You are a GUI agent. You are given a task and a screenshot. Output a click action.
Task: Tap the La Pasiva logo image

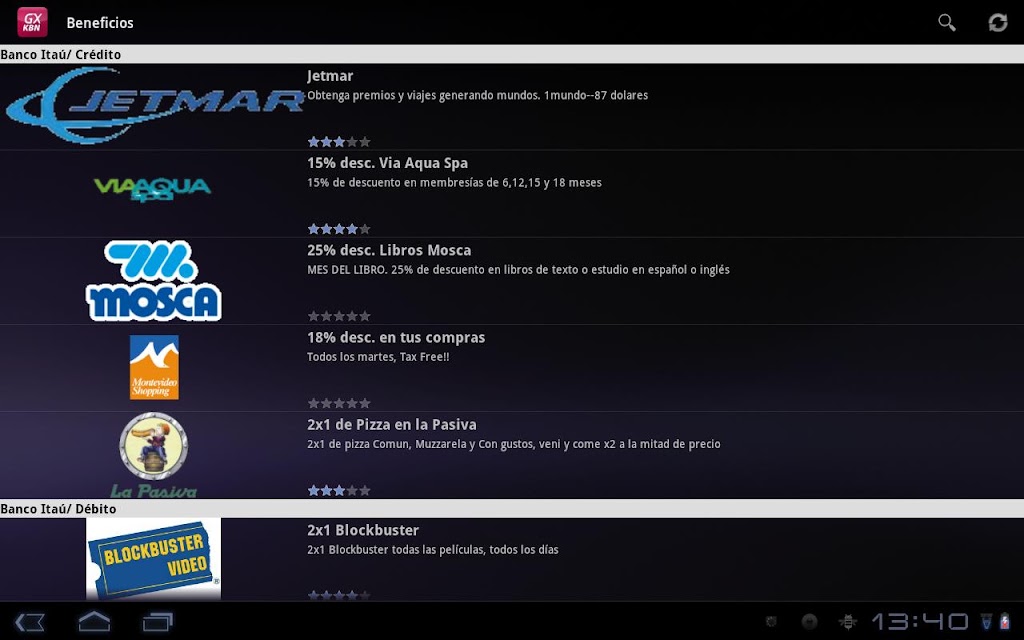pos(153,455)
